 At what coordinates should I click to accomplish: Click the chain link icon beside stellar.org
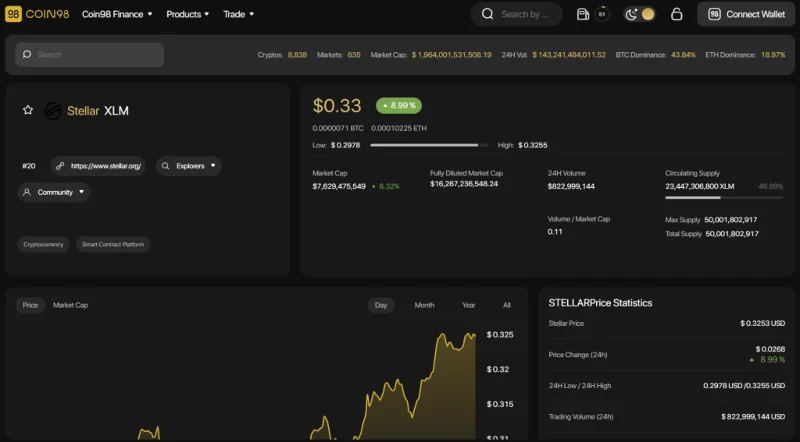60,166
